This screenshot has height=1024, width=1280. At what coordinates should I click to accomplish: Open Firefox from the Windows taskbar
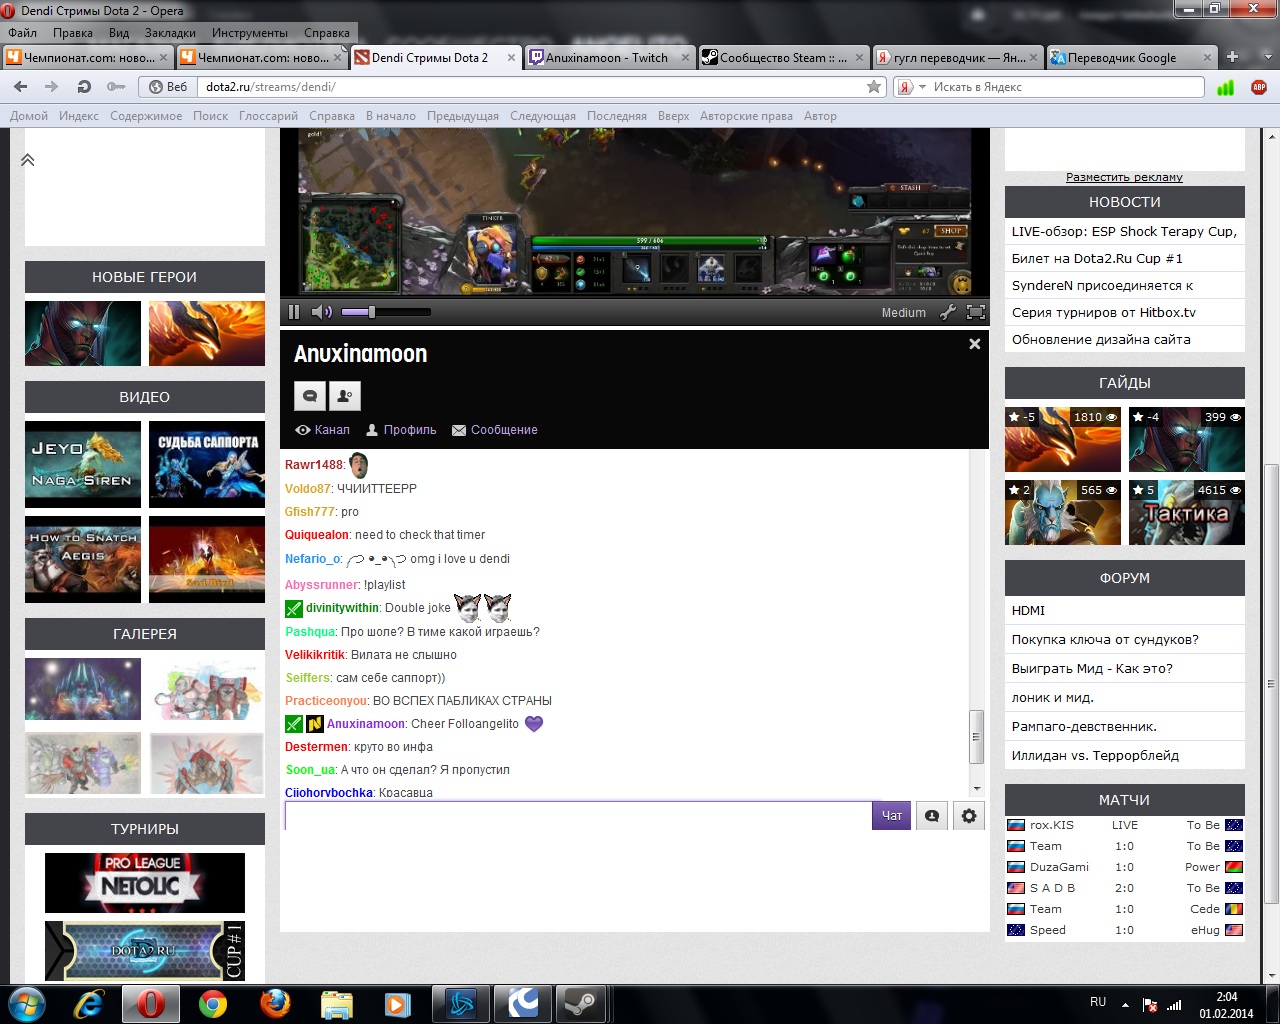(274, 1004)
